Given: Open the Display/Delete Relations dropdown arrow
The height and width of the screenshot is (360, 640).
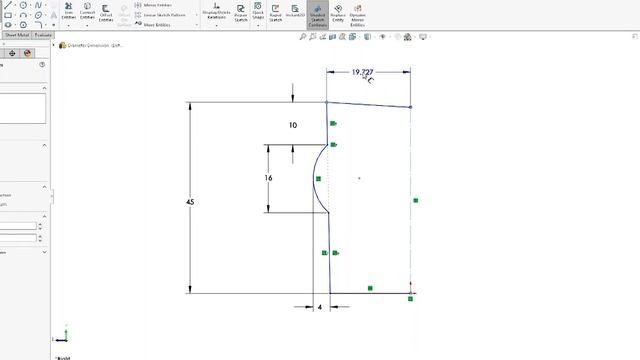Looking at the screenshot, I should (216, 26).
